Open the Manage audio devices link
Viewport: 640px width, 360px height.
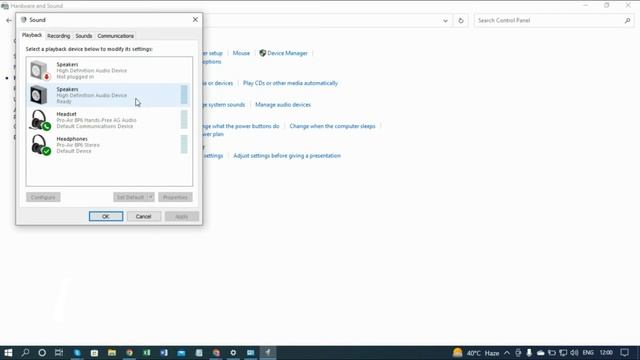[283, 104]
